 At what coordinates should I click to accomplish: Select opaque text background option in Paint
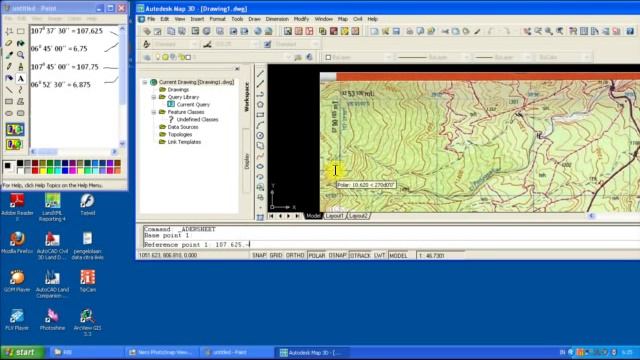[15, 130]
